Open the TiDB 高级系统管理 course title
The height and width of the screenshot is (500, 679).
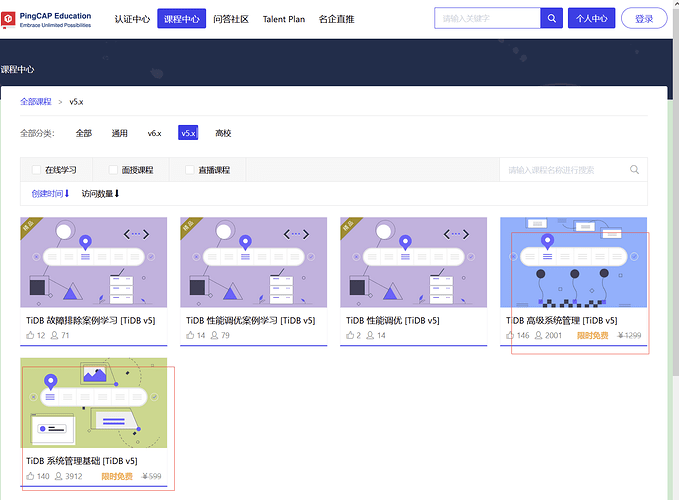click(x=562, y=320)
